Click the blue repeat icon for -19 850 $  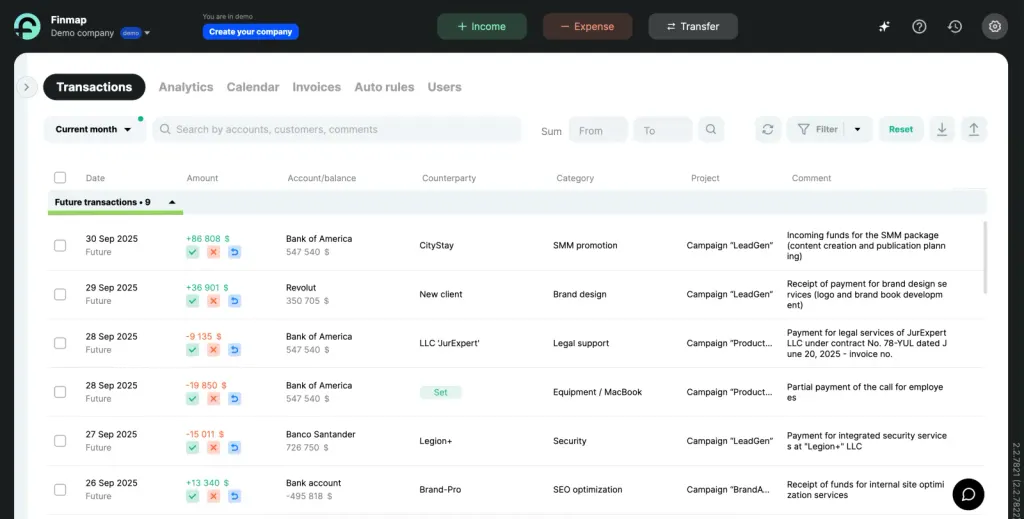coord(234,399)
